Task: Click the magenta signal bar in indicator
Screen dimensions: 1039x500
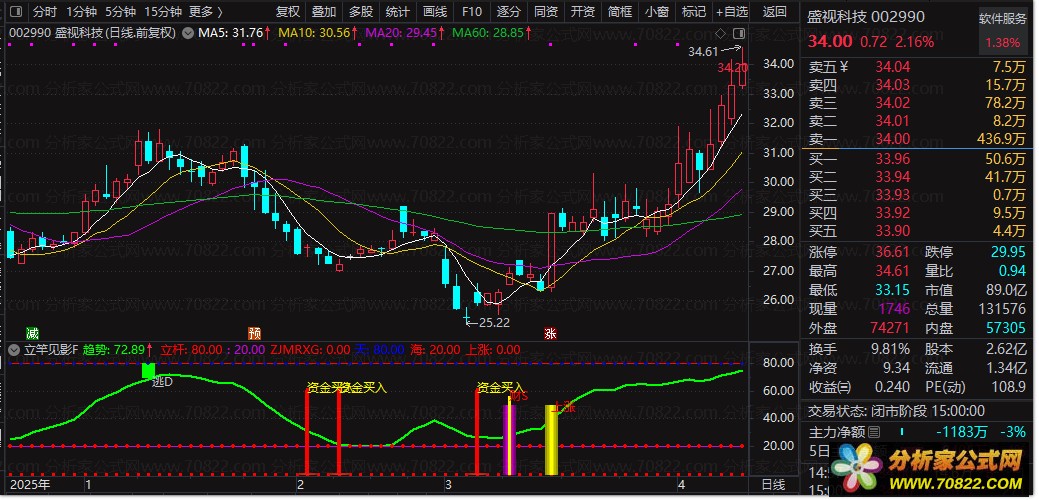Action: (510, 440)
